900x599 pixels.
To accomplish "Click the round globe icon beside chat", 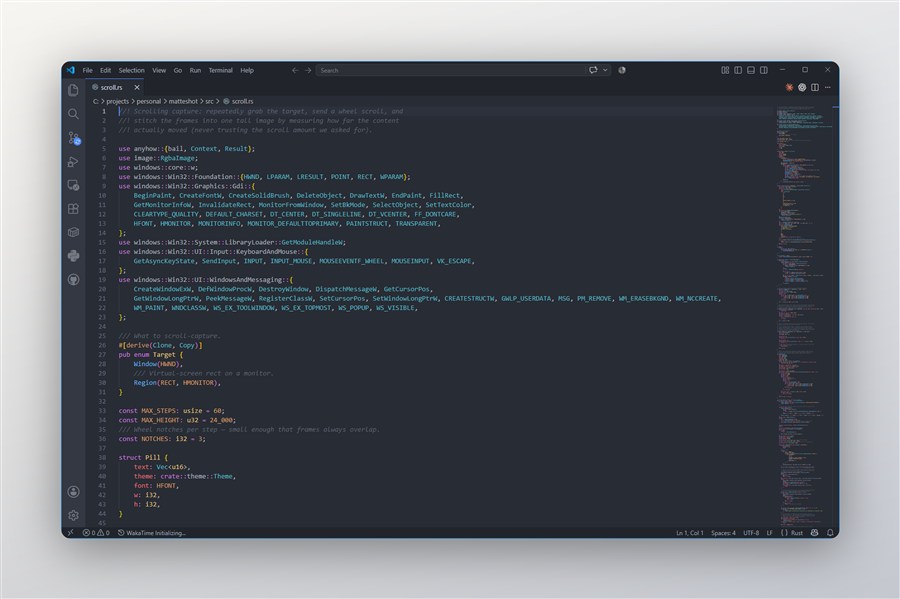I will [x=622, y=70].
